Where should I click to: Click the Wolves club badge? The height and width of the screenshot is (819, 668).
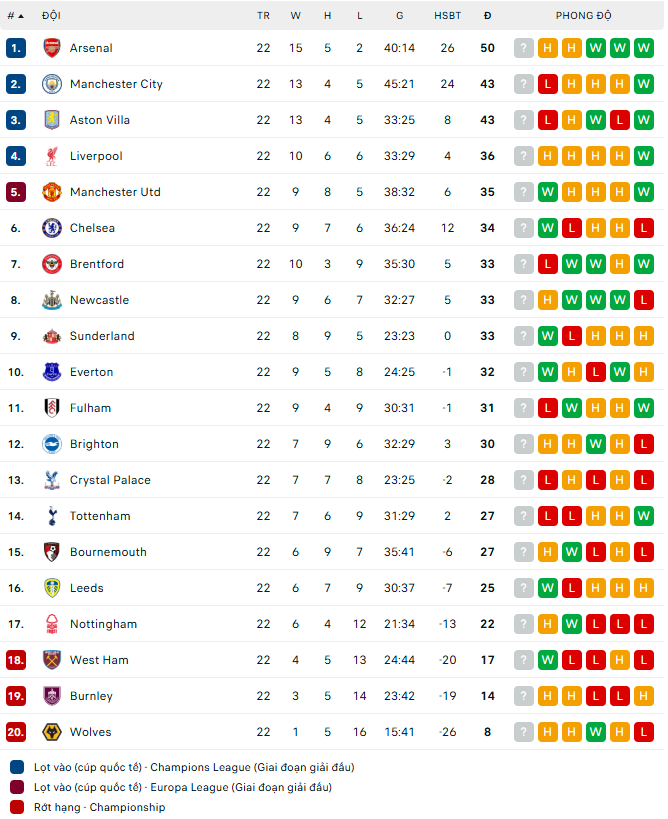click(x=52, y=732)
